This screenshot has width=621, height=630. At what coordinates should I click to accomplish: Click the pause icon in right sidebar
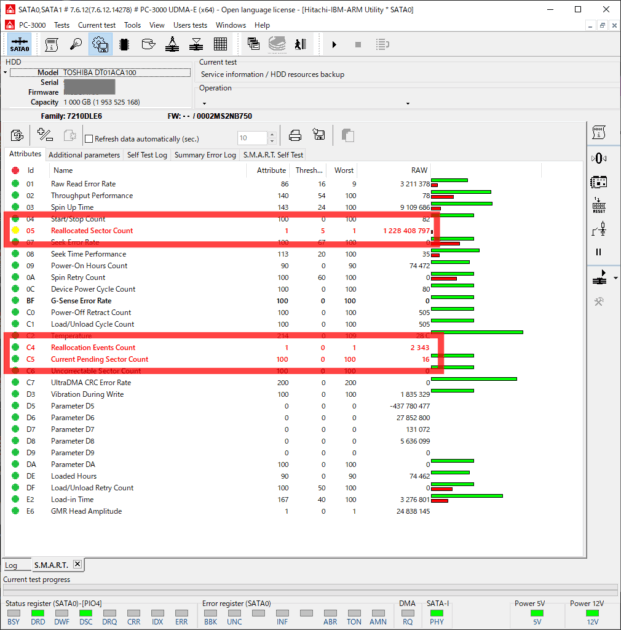(599, 252)
